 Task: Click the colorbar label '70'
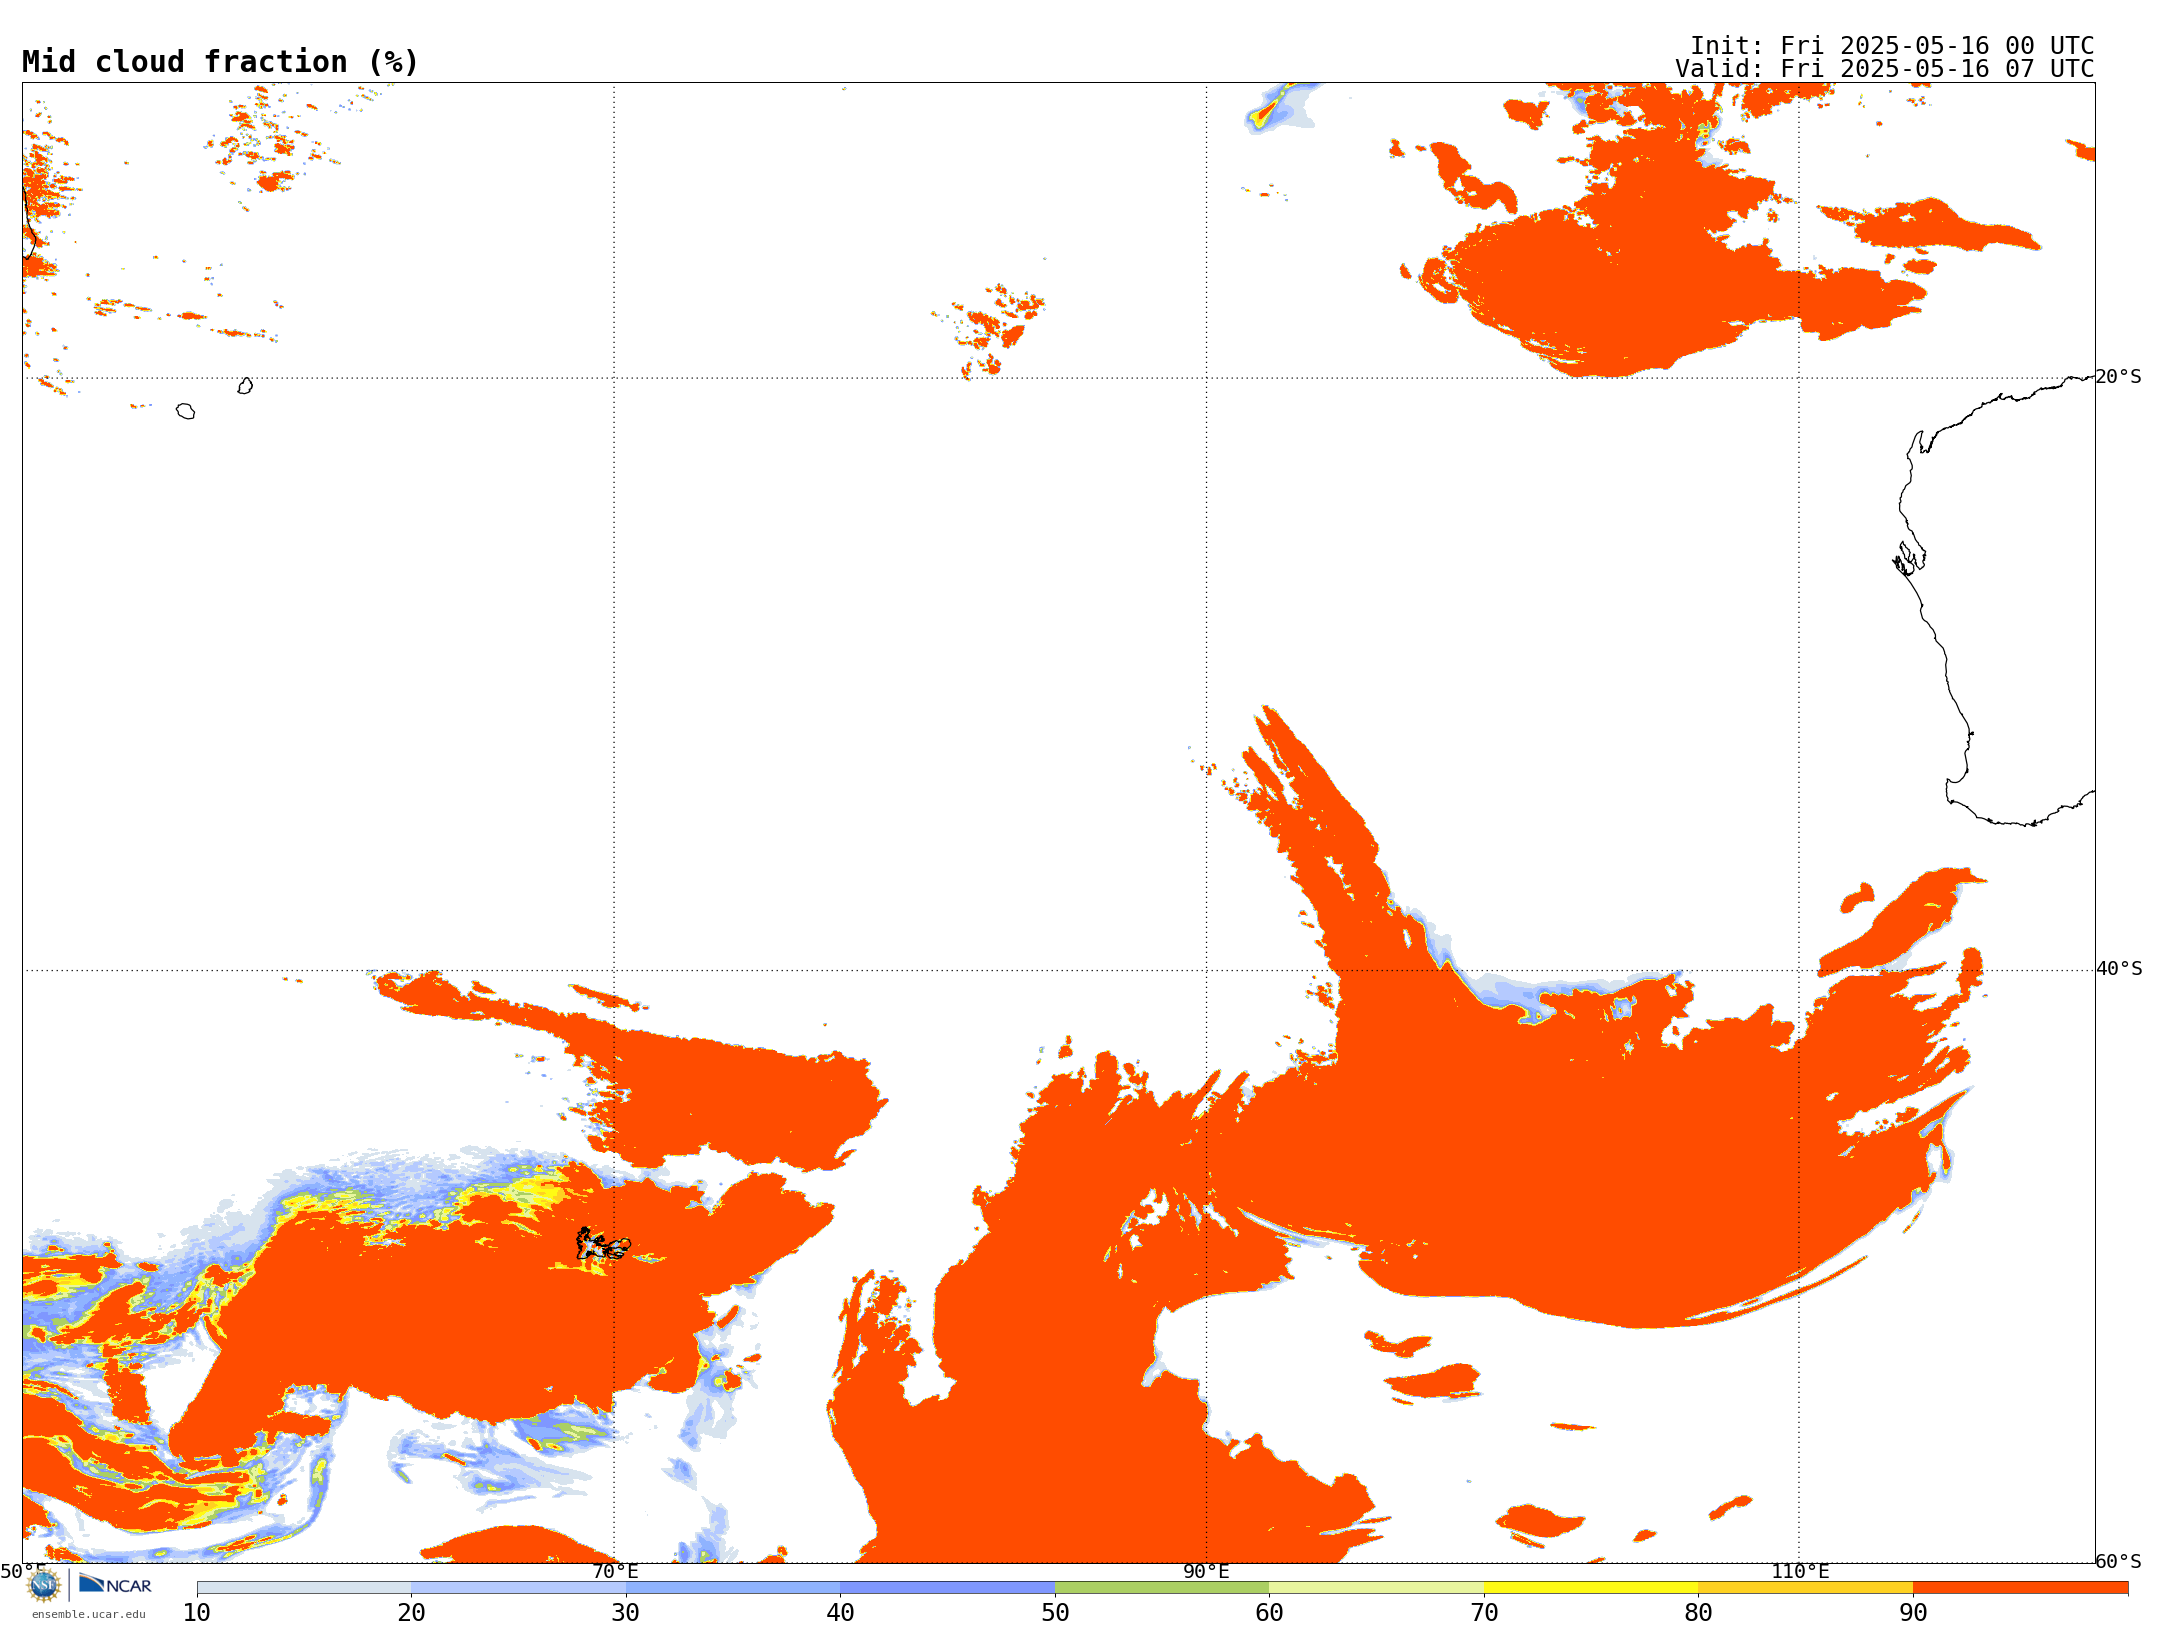tap(1484, 1613)
